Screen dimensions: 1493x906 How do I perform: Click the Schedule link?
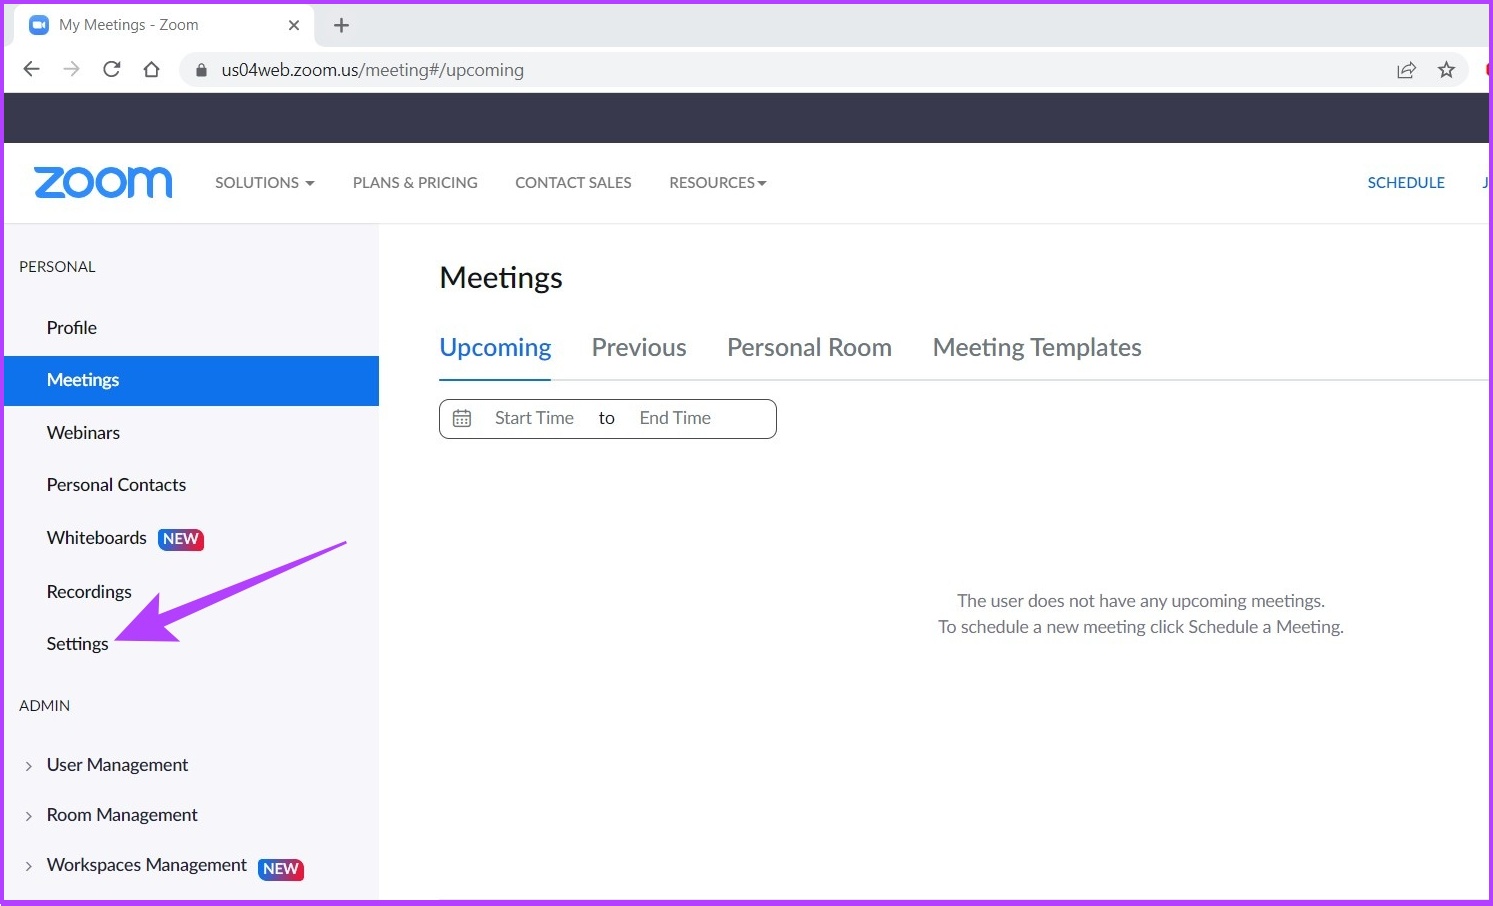(x=1406, y=183)
